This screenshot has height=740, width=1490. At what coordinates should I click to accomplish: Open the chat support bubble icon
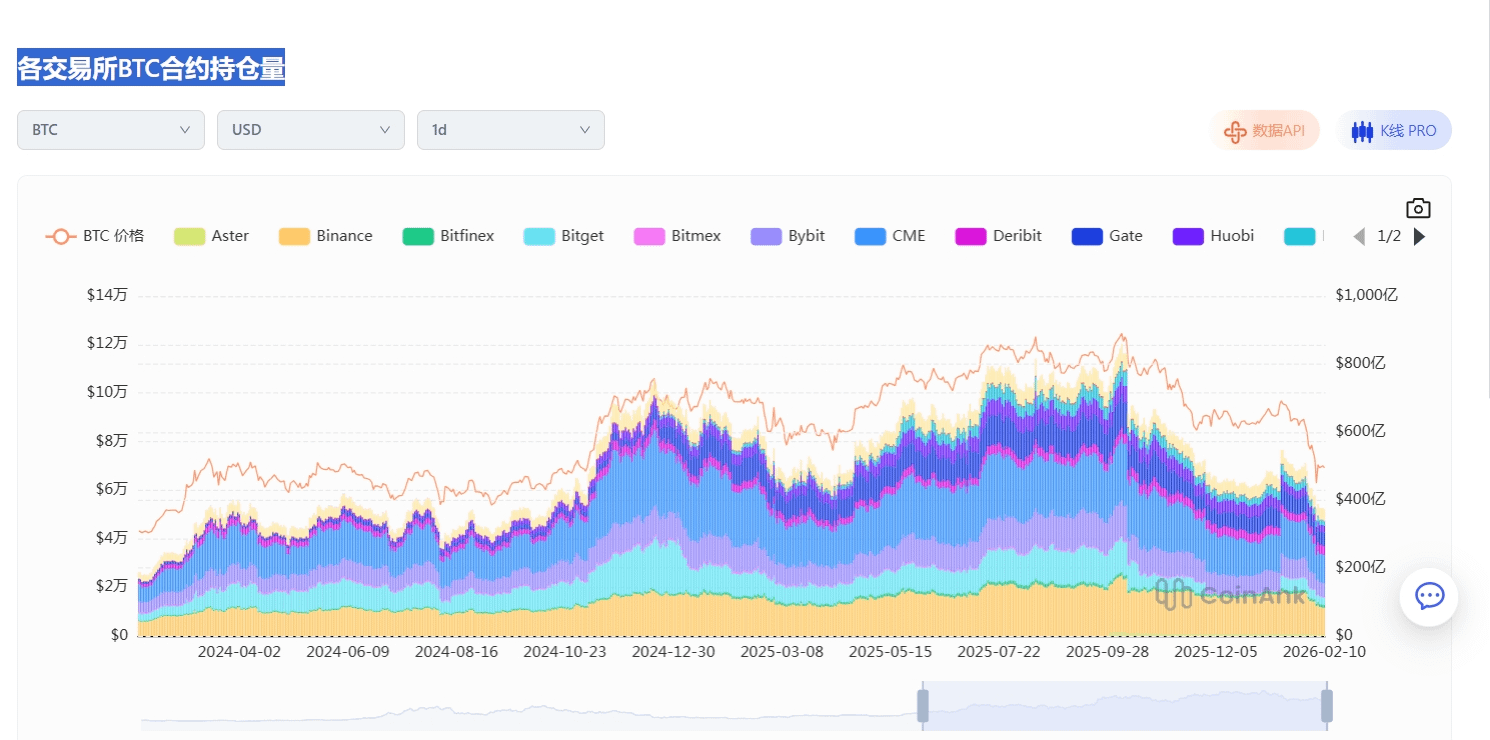(1429, 597)
